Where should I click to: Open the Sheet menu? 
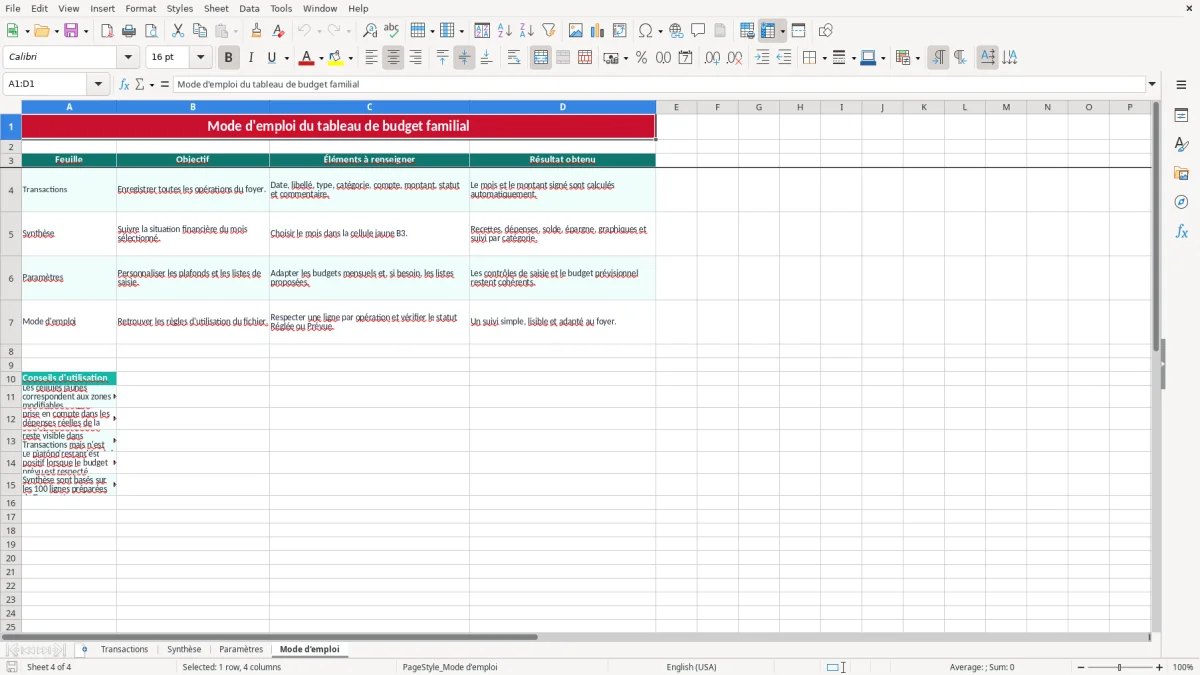pos(216,8)
